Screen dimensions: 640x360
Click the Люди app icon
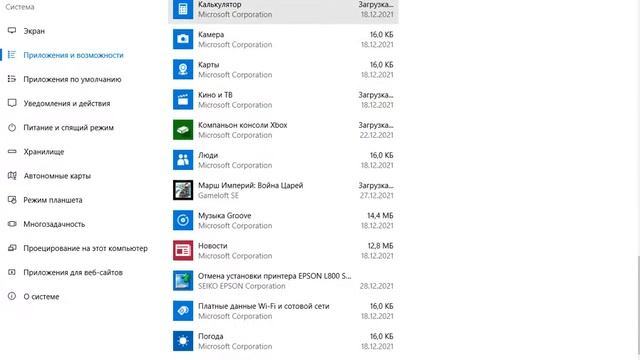(x=183, y=160)
